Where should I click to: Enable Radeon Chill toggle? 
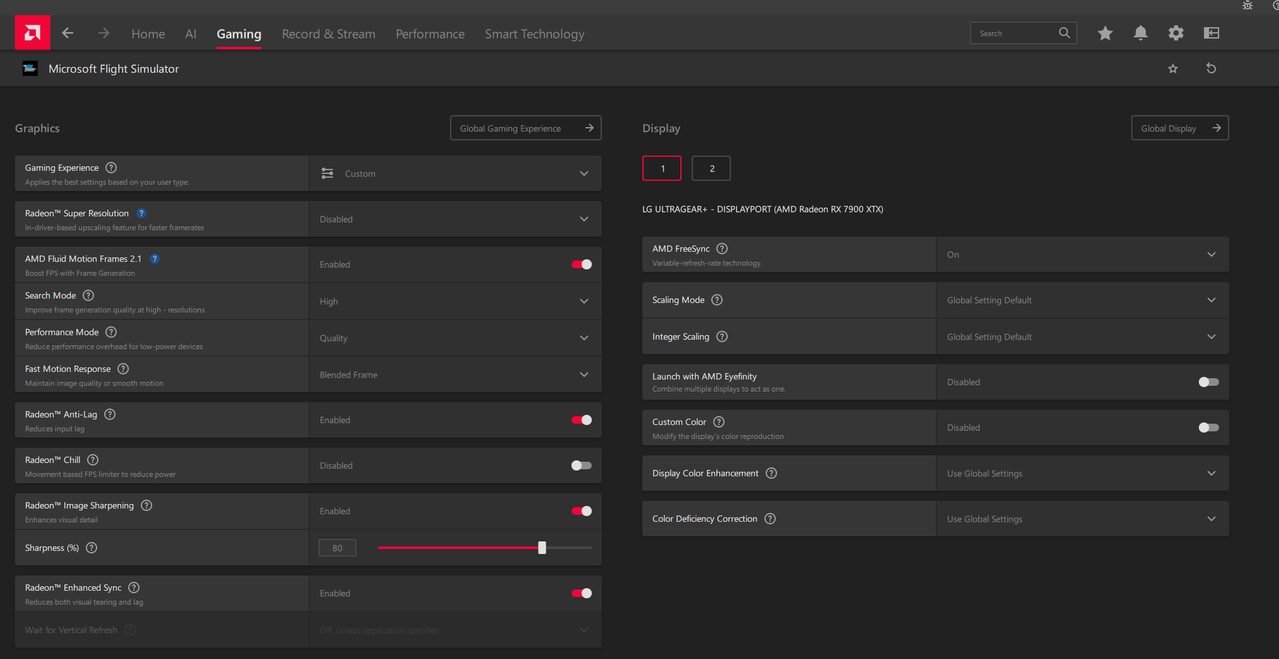pyautogui.click(x=581, y=465)
